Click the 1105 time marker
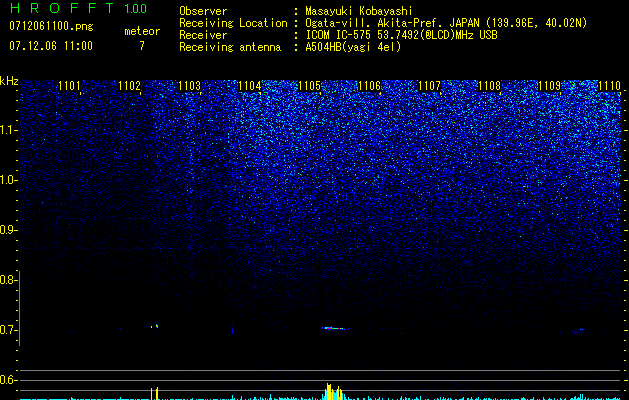Viewport: 629px width, 400px height. click(309, 86)
